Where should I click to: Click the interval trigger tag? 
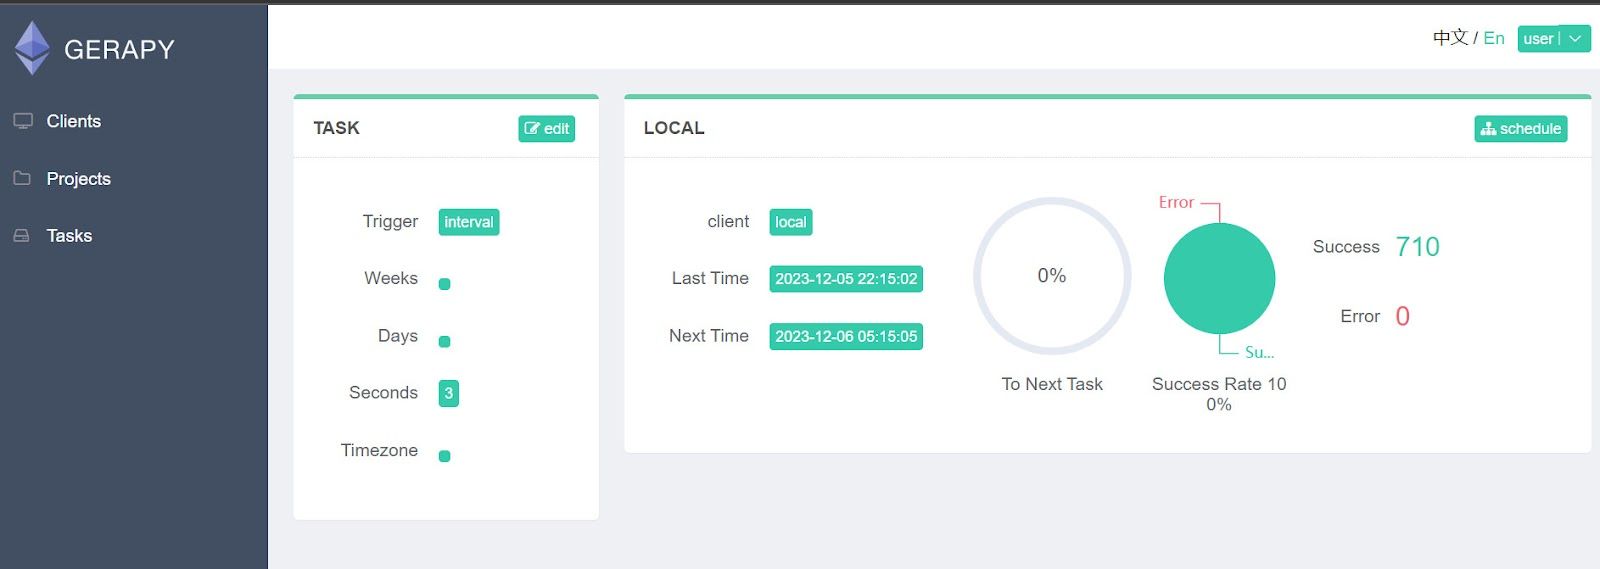click(469, 222)
